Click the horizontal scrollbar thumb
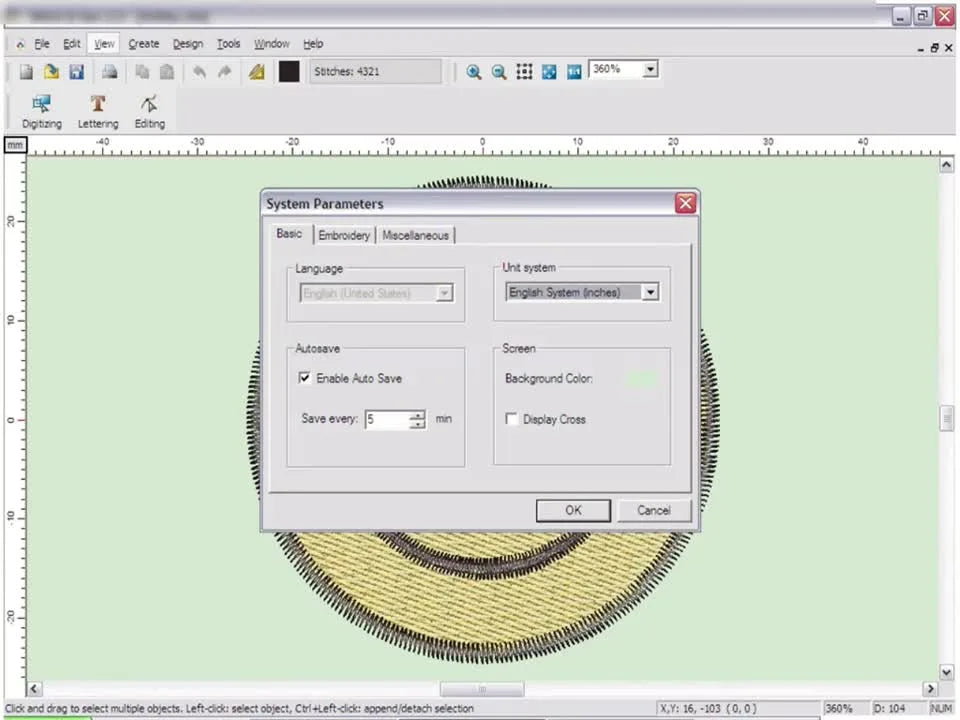Screen dimensions: 960x720 pos(482,689)
